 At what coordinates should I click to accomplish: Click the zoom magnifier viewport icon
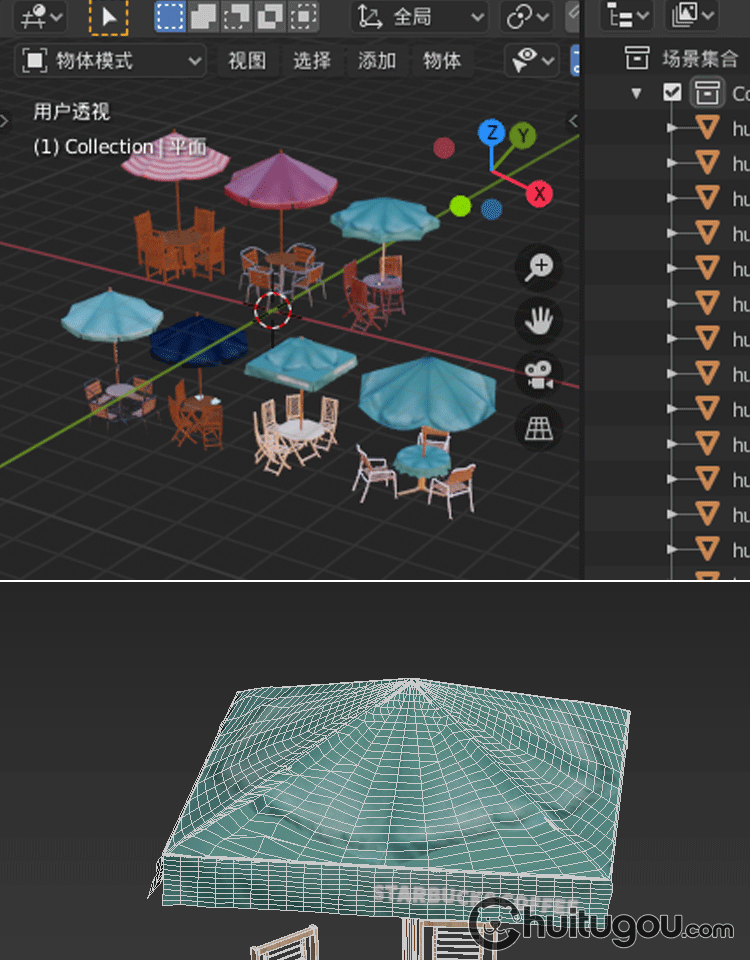click(x=540, y=267)
